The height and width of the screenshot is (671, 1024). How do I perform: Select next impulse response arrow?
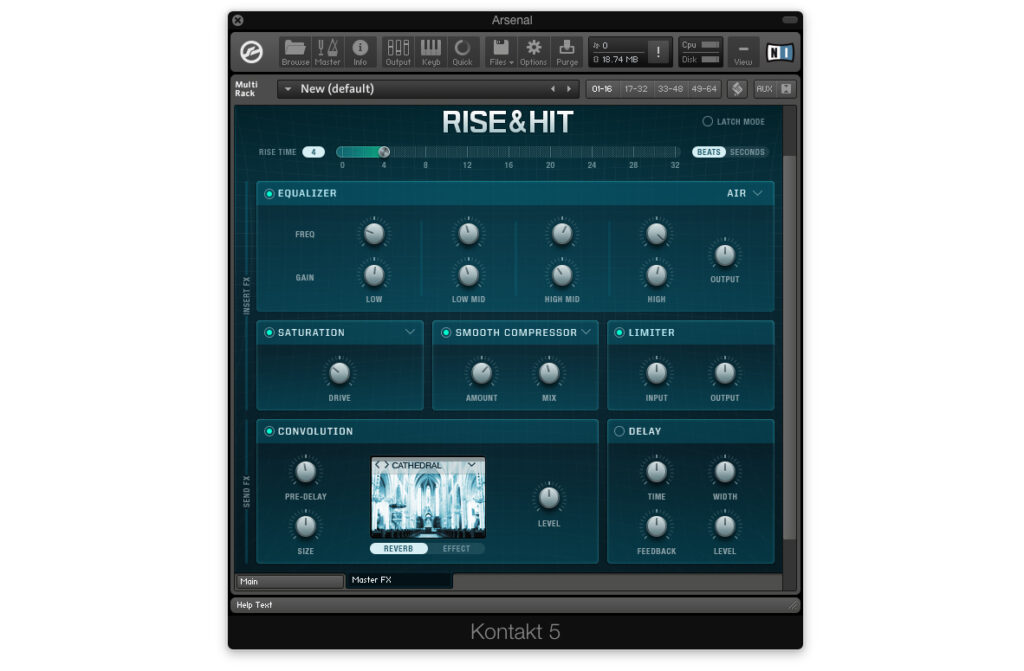pyautogui.click(x=386, y=465)
